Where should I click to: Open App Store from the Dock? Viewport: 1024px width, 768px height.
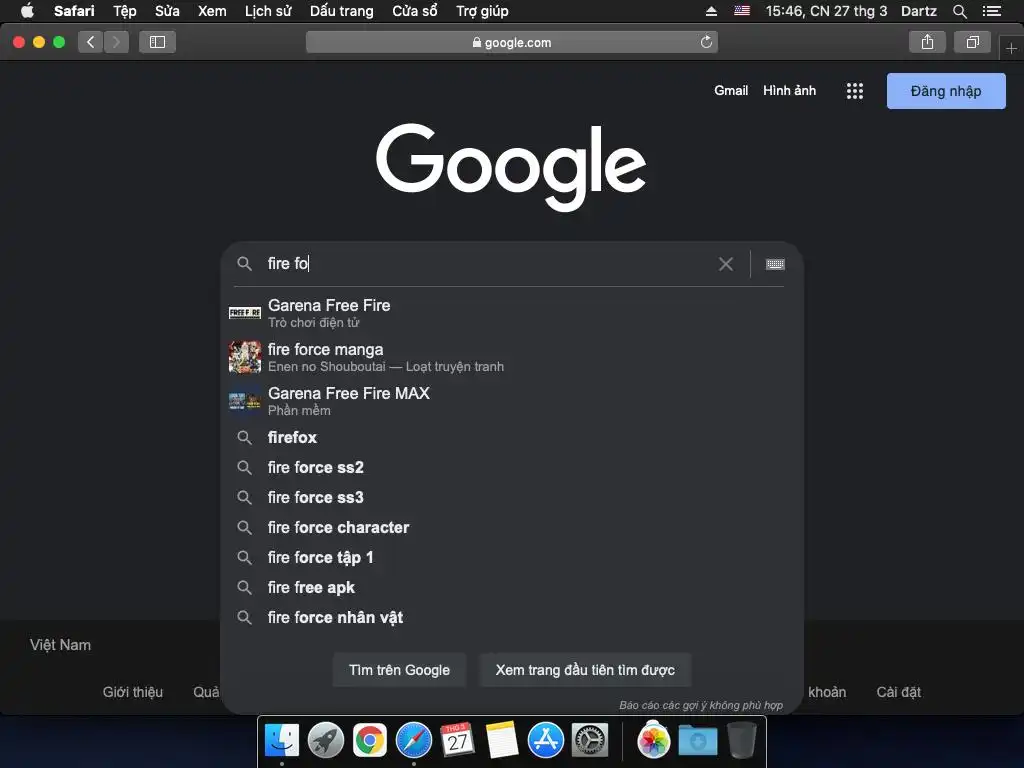545,740
